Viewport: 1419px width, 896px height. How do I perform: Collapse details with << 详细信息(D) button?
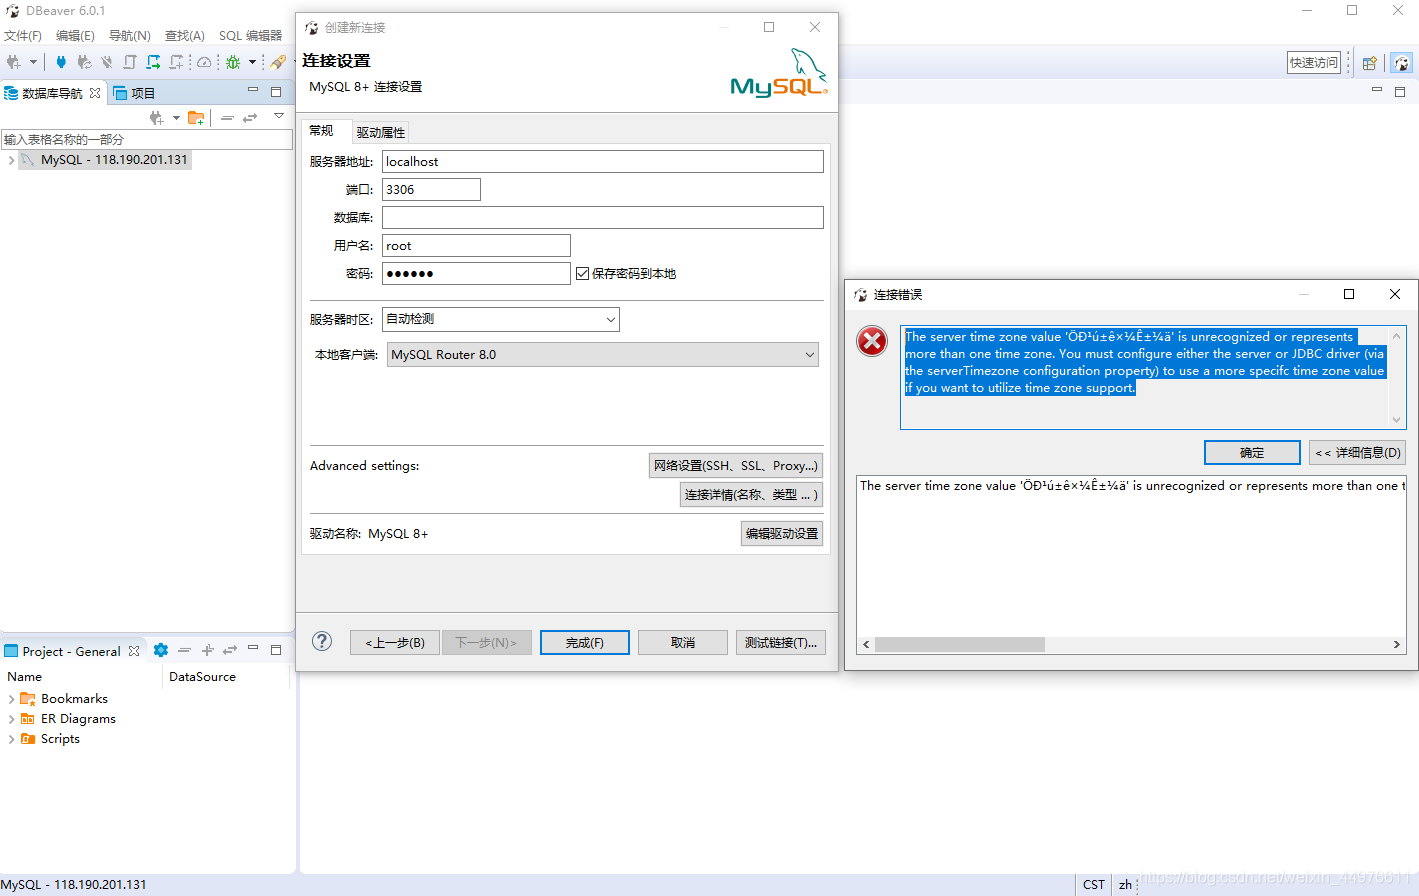pyautogui.click(x=1358, y=452)
